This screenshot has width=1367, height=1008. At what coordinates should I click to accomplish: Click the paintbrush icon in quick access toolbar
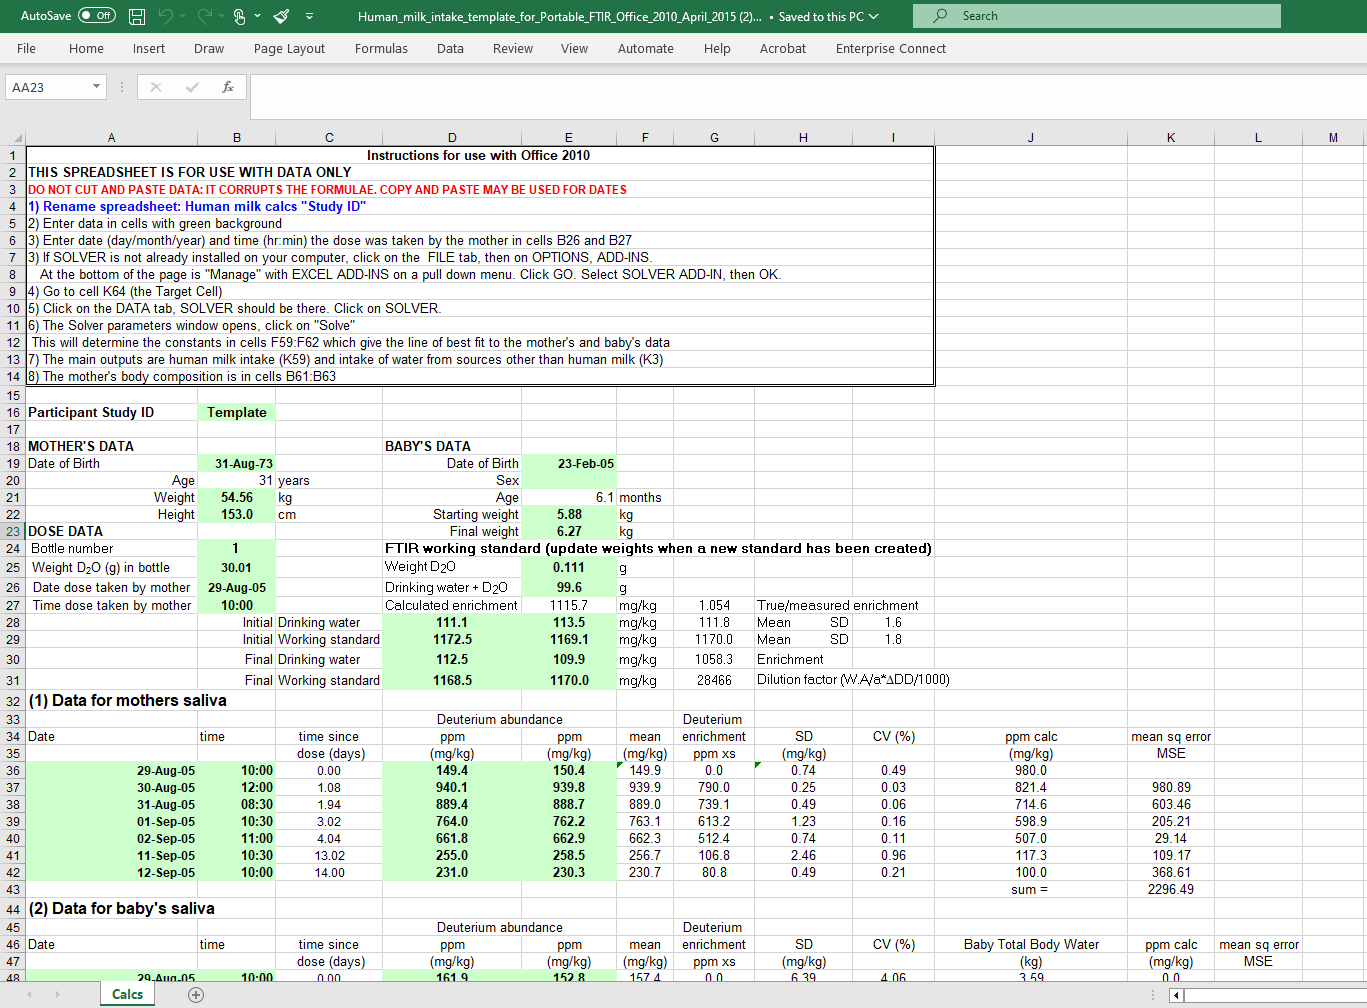click(x=282, y=16)
